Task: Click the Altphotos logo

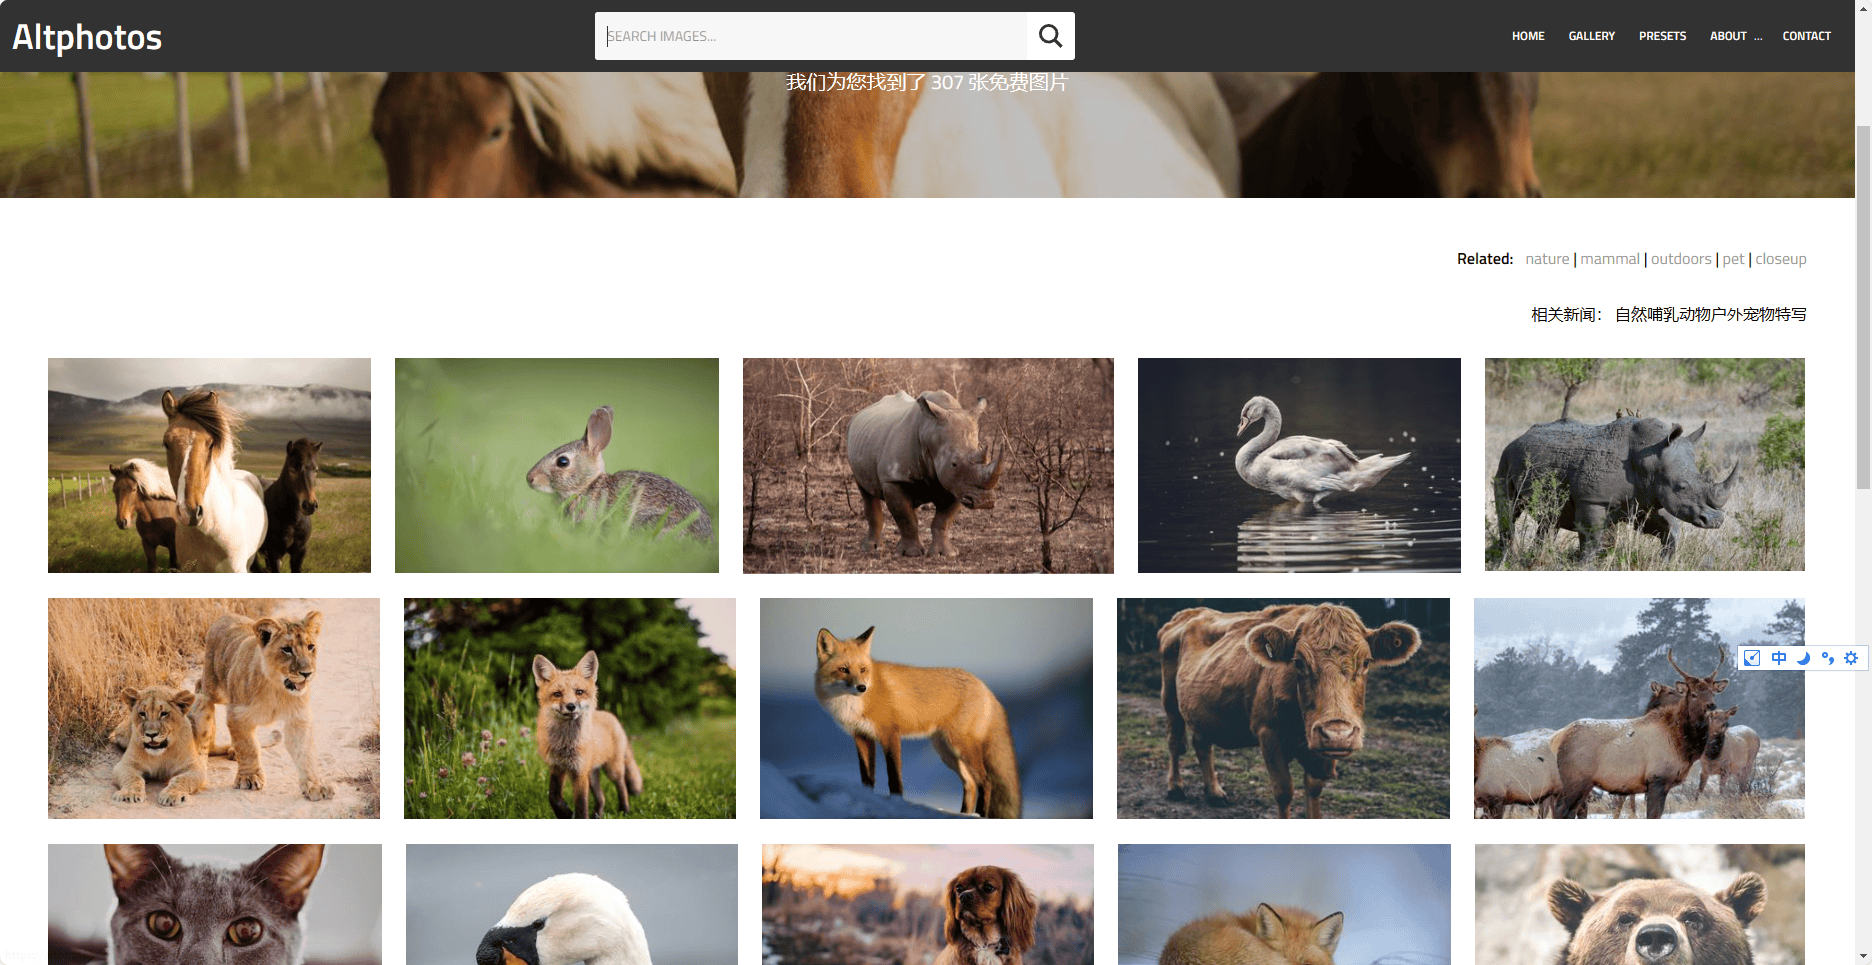Action: point(87,37)
